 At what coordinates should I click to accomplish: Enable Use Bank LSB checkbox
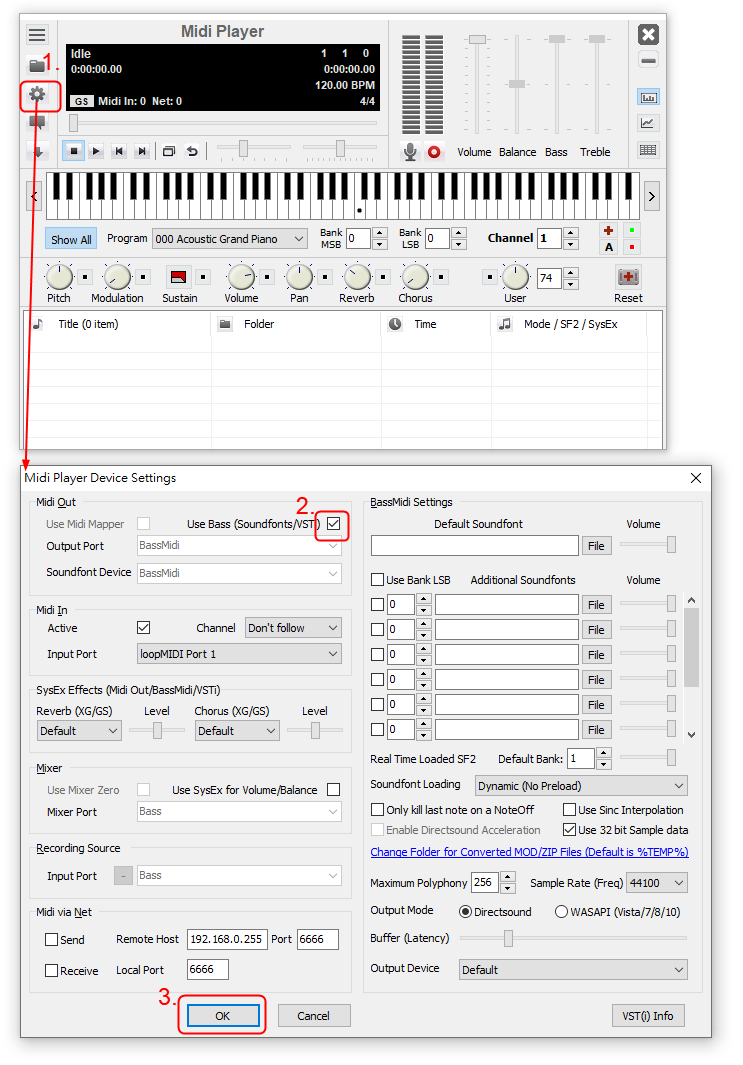click(x=378, y=580)
